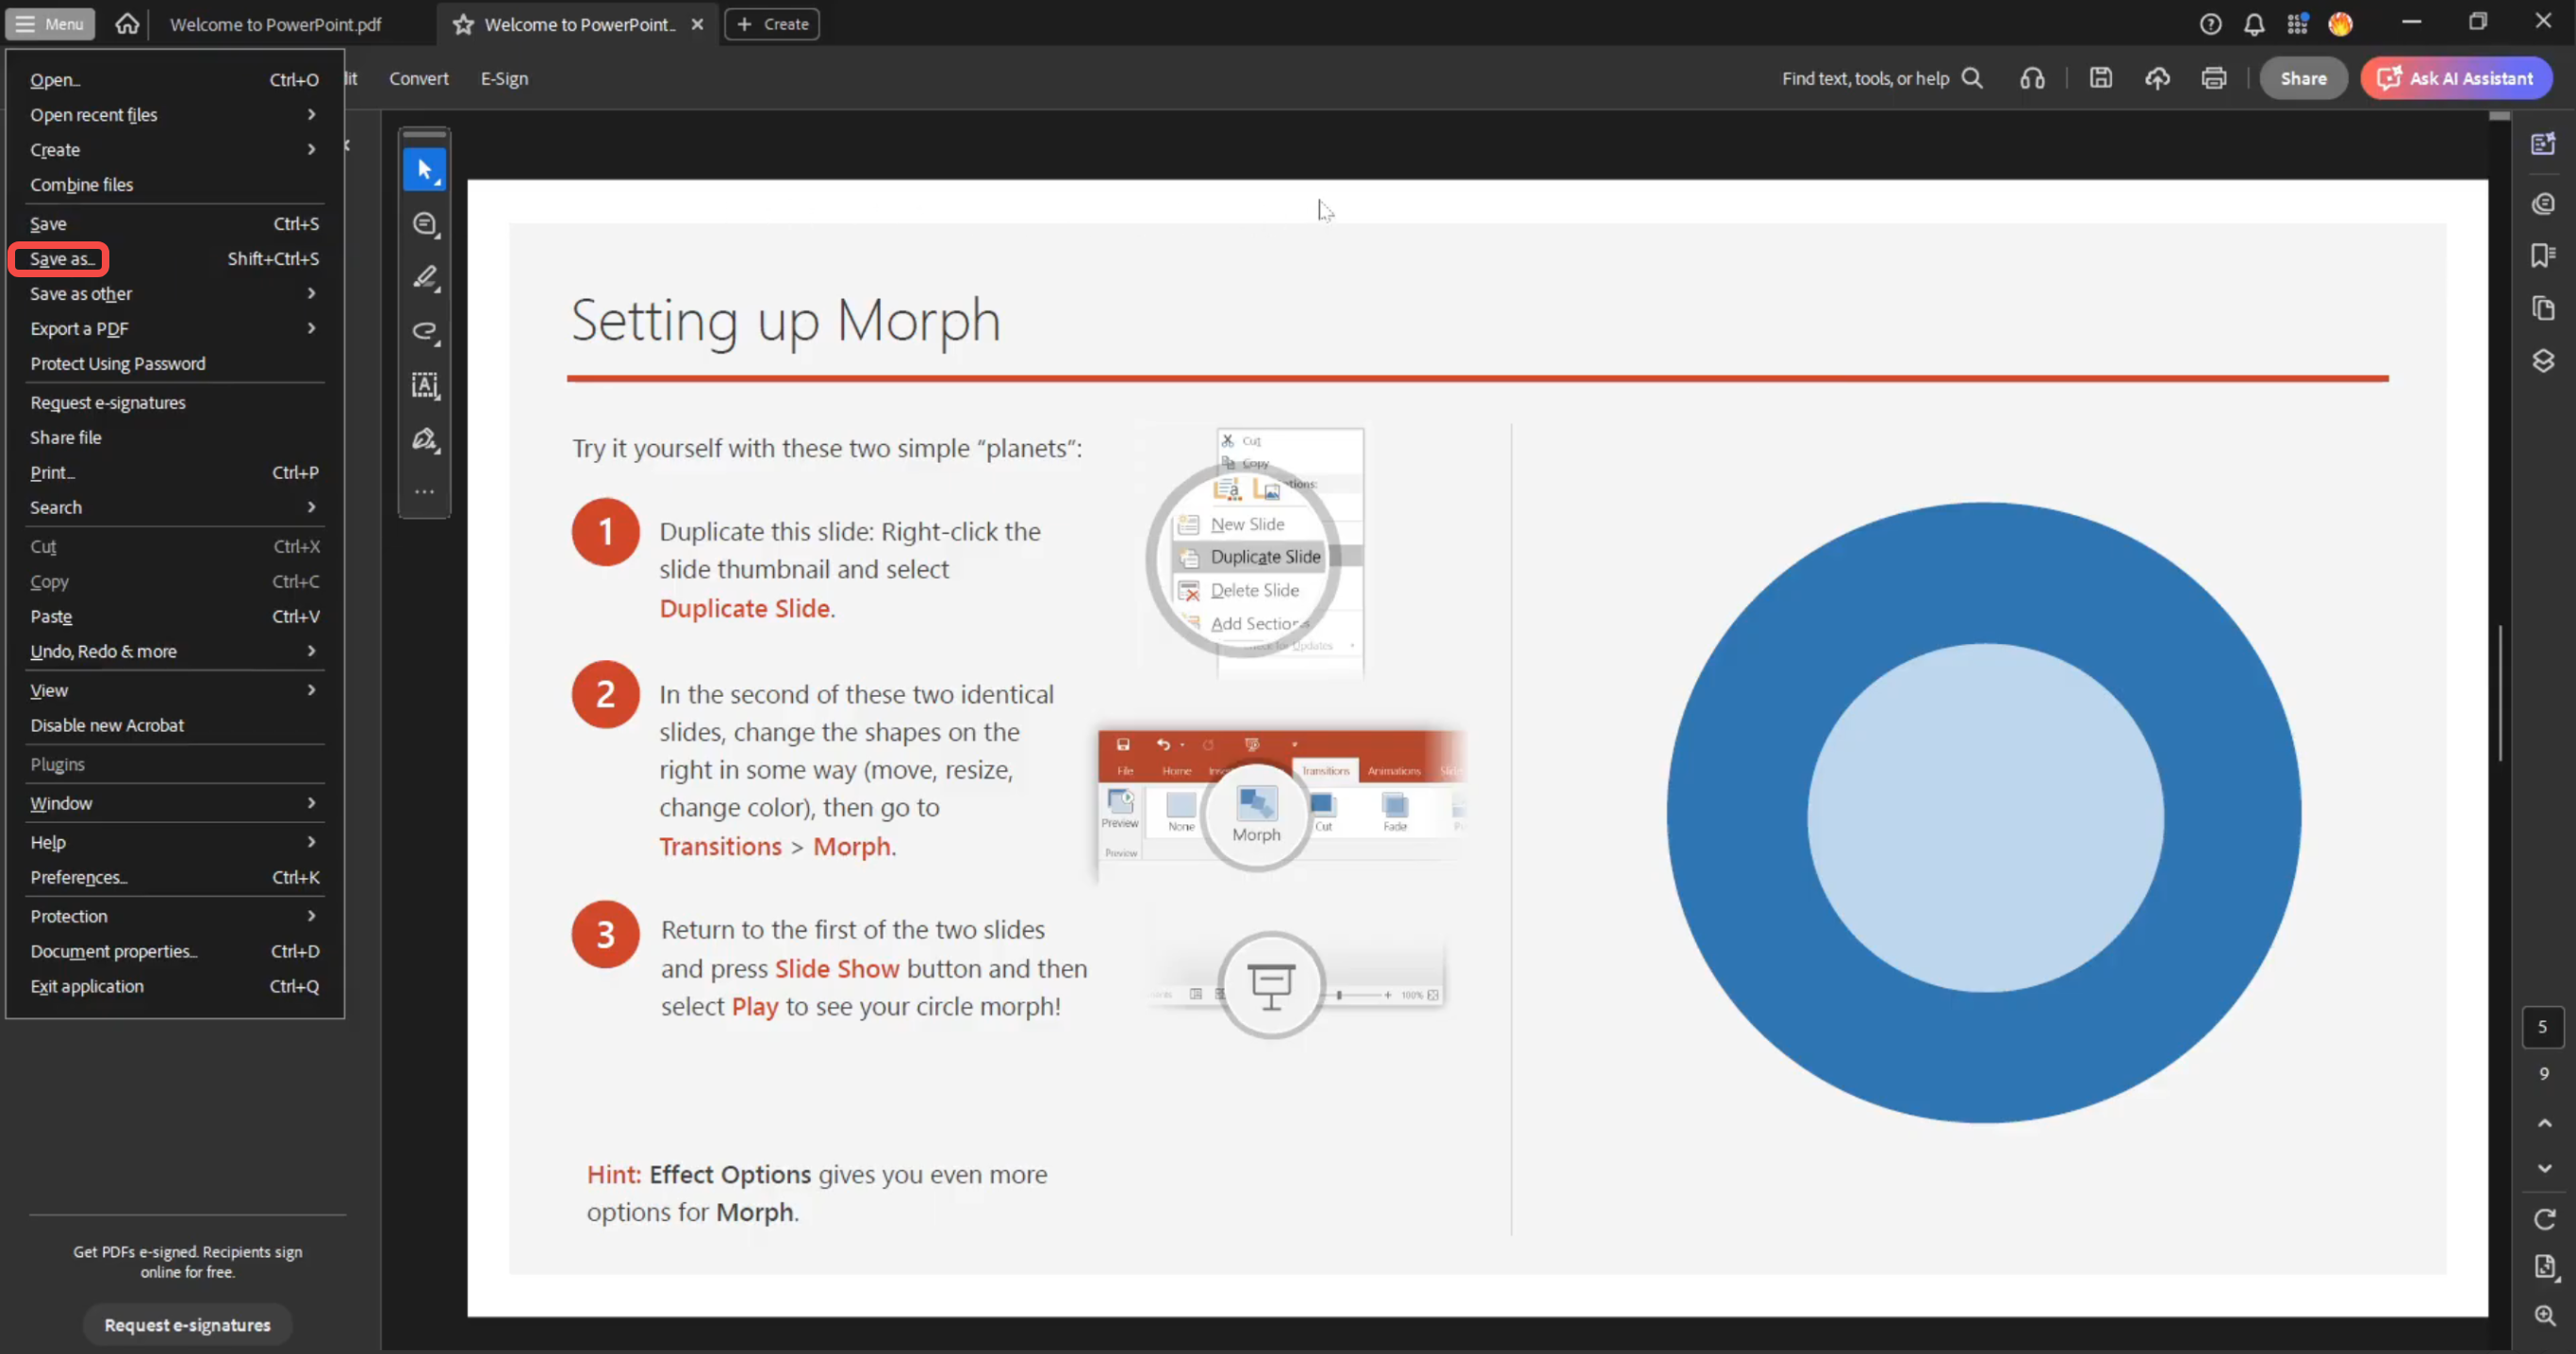The image size is (2576, 1354).
Task: Open the Bookmarks panel in right rail
Action: pos(2544,256)
